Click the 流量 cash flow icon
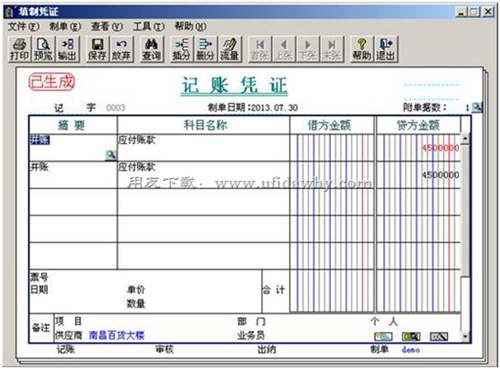The image size is (500, 369). coord(230,49)
